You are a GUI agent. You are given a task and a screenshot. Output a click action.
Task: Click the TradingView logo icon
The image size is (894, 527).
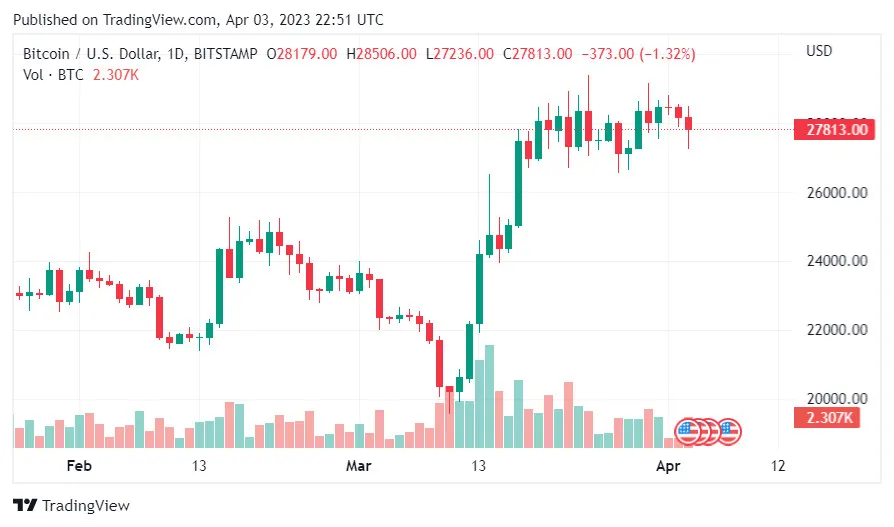point(26,506)
